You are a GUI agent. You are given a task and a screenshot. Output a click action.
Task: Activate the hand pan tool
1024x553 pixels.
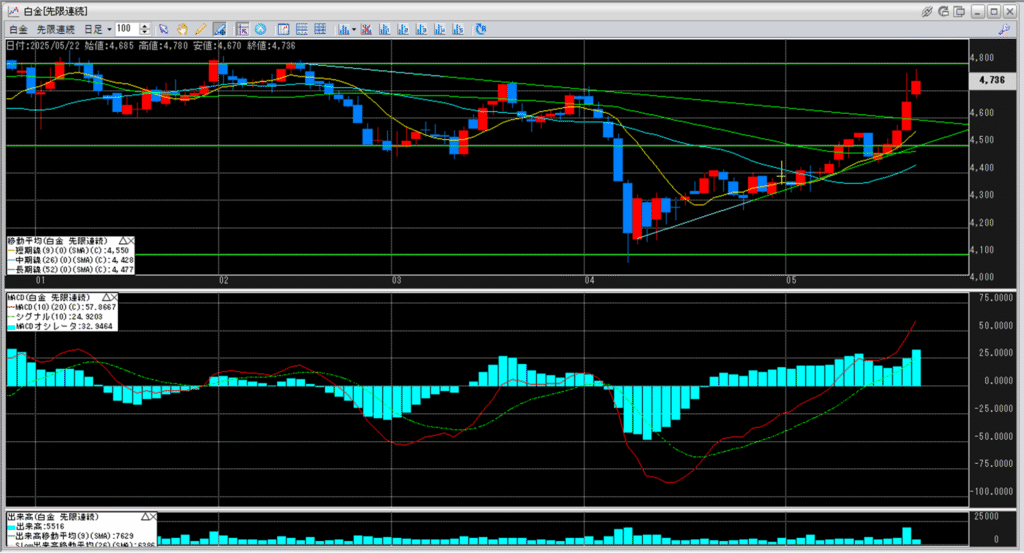pos(183,29)
